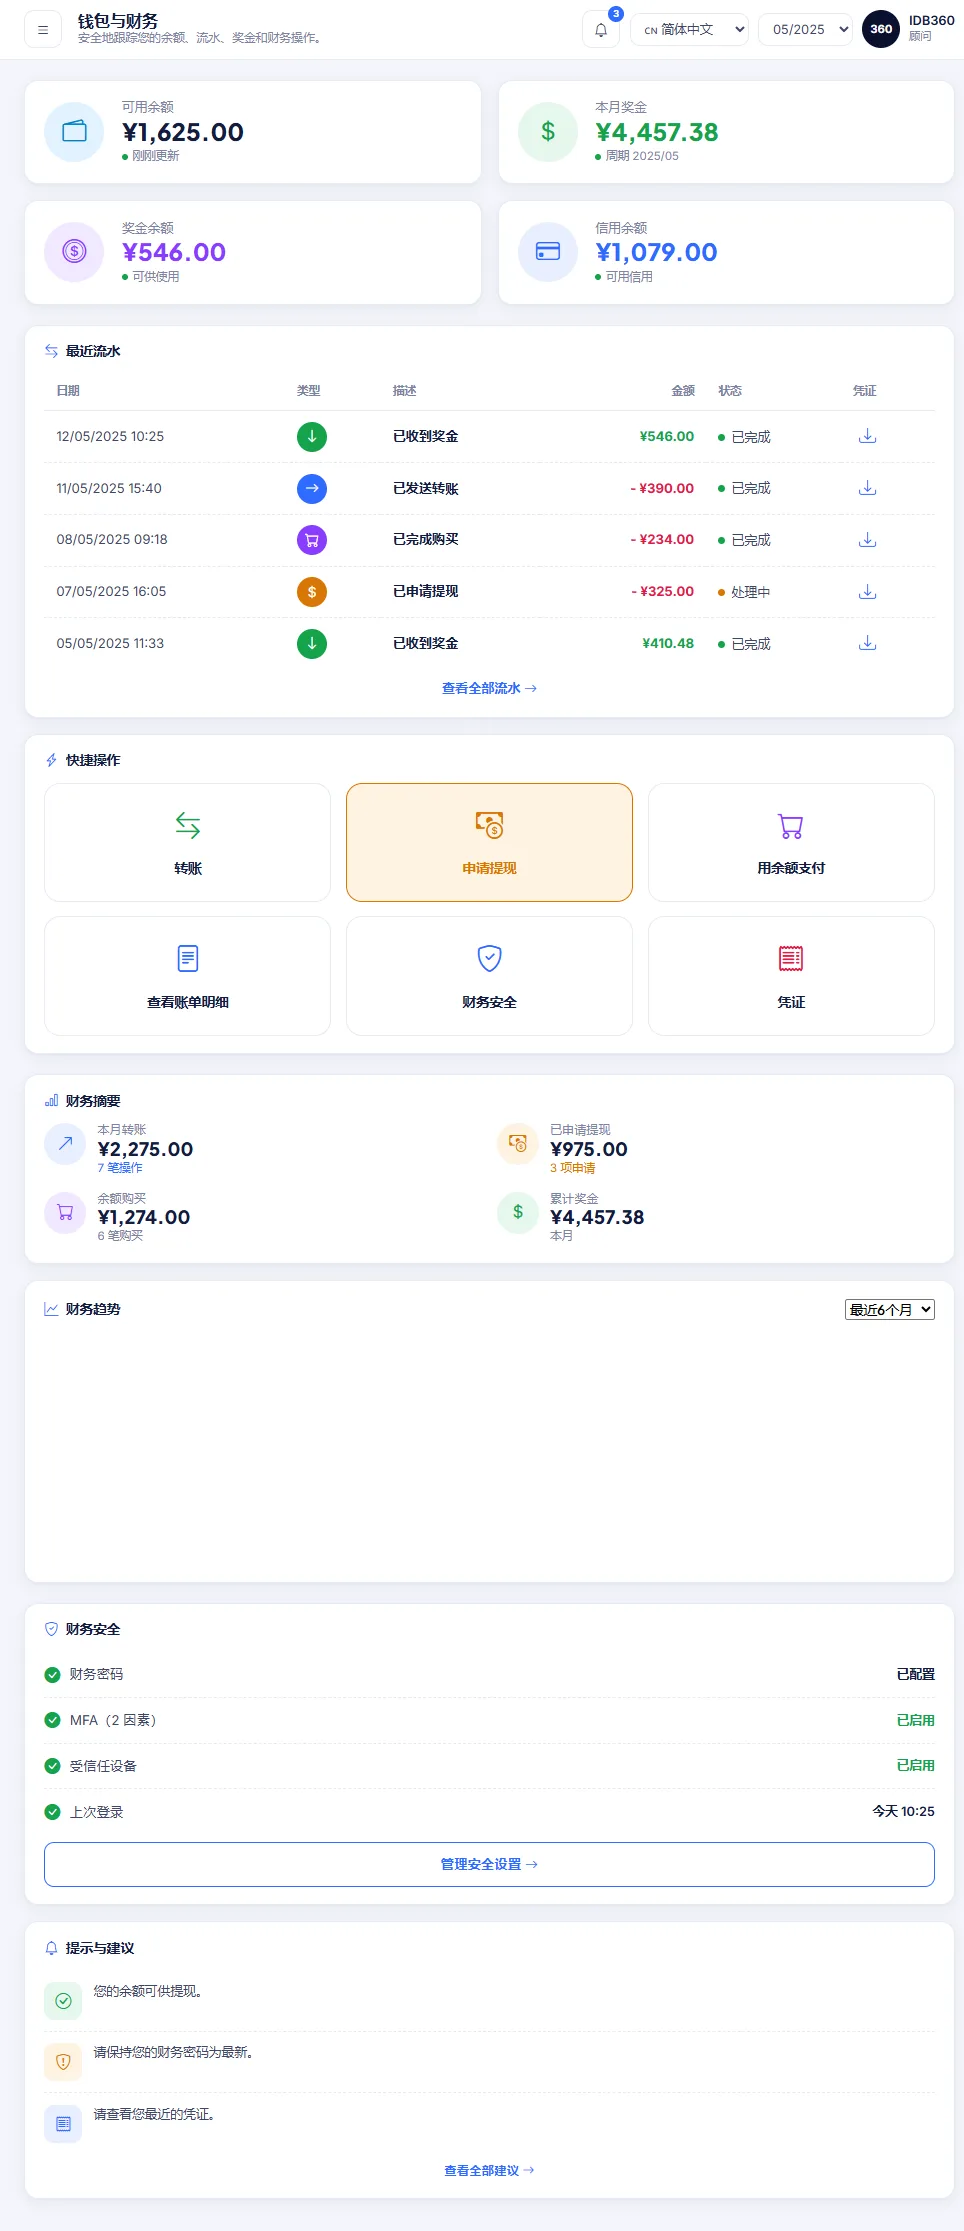Click the 处理中 status label

[x=750, y=592]
